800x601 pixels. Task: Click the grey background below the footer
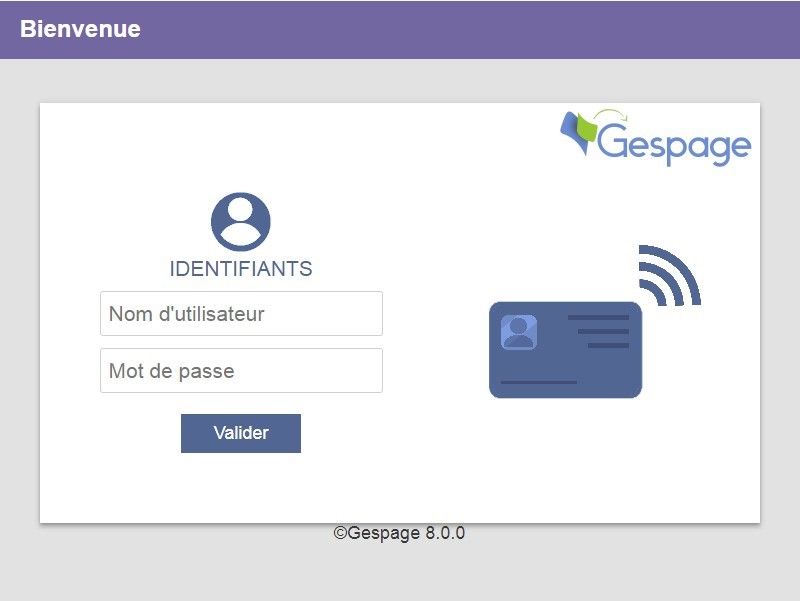[x=400, y=573]
